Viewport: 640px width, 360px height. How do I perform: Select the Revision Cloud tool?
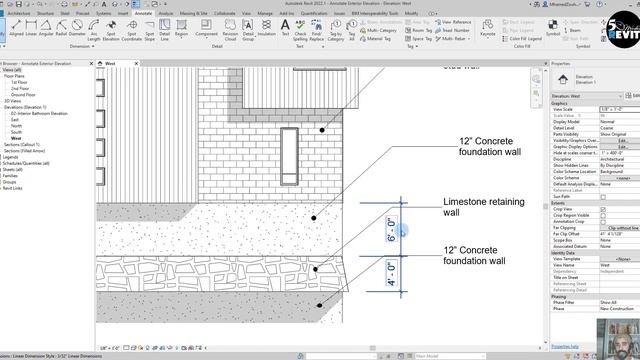click(x=230, y=30)
